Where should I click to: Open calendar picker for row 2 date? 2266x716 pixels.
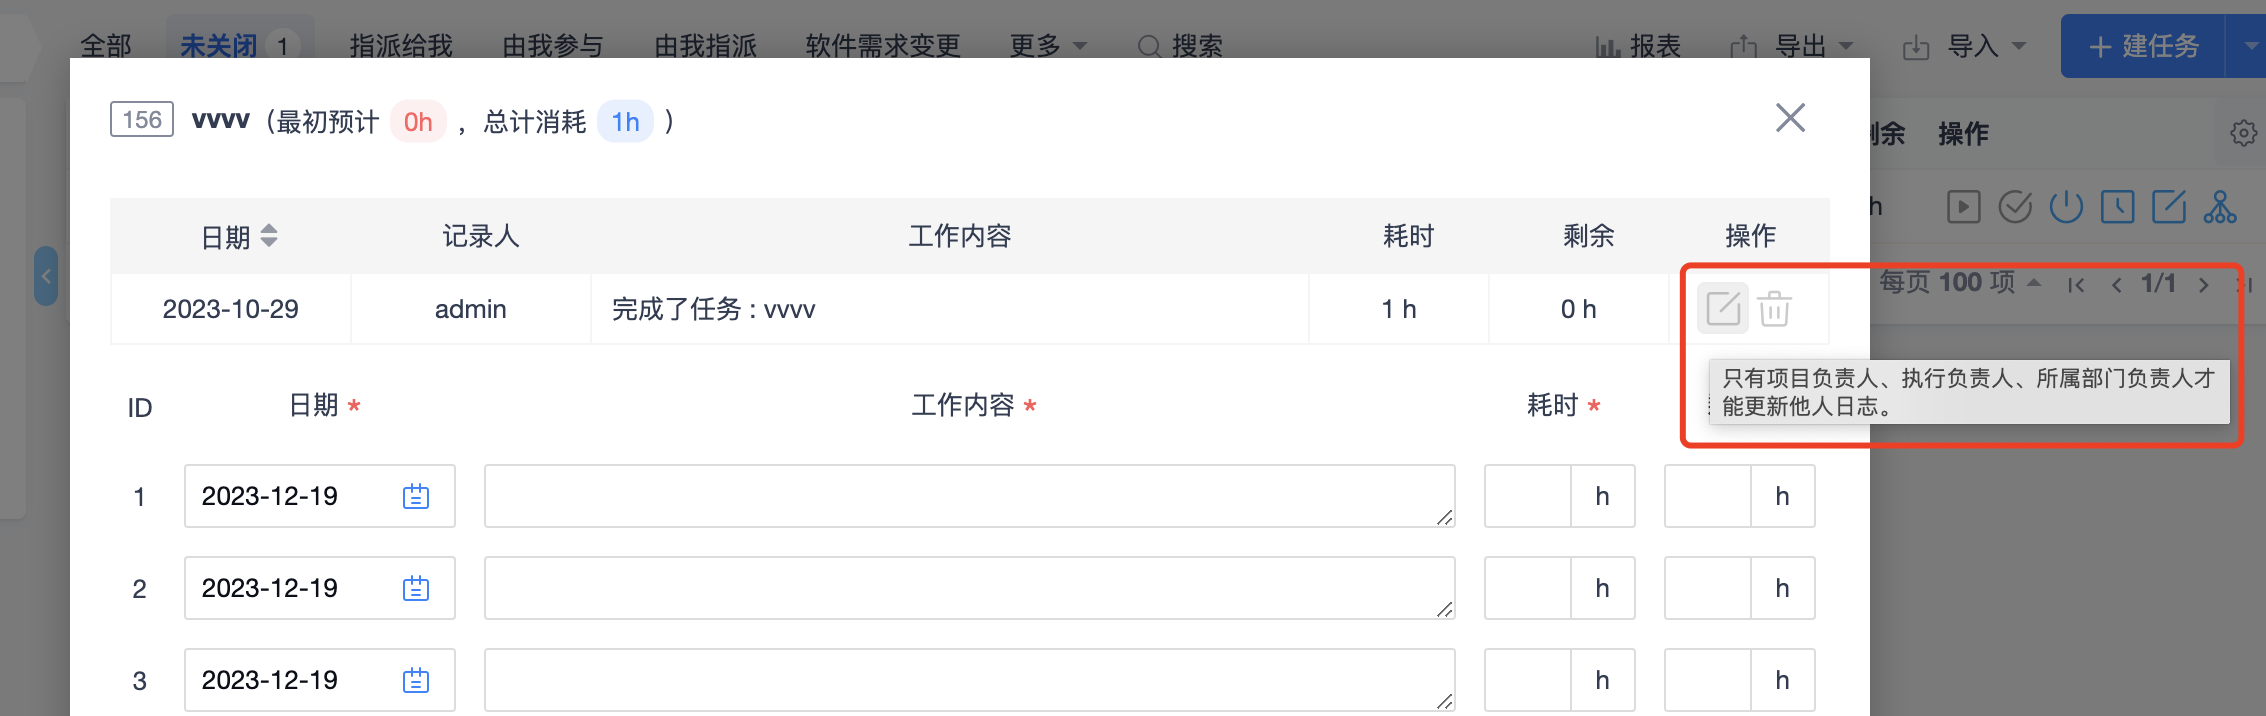click(416, 588)
